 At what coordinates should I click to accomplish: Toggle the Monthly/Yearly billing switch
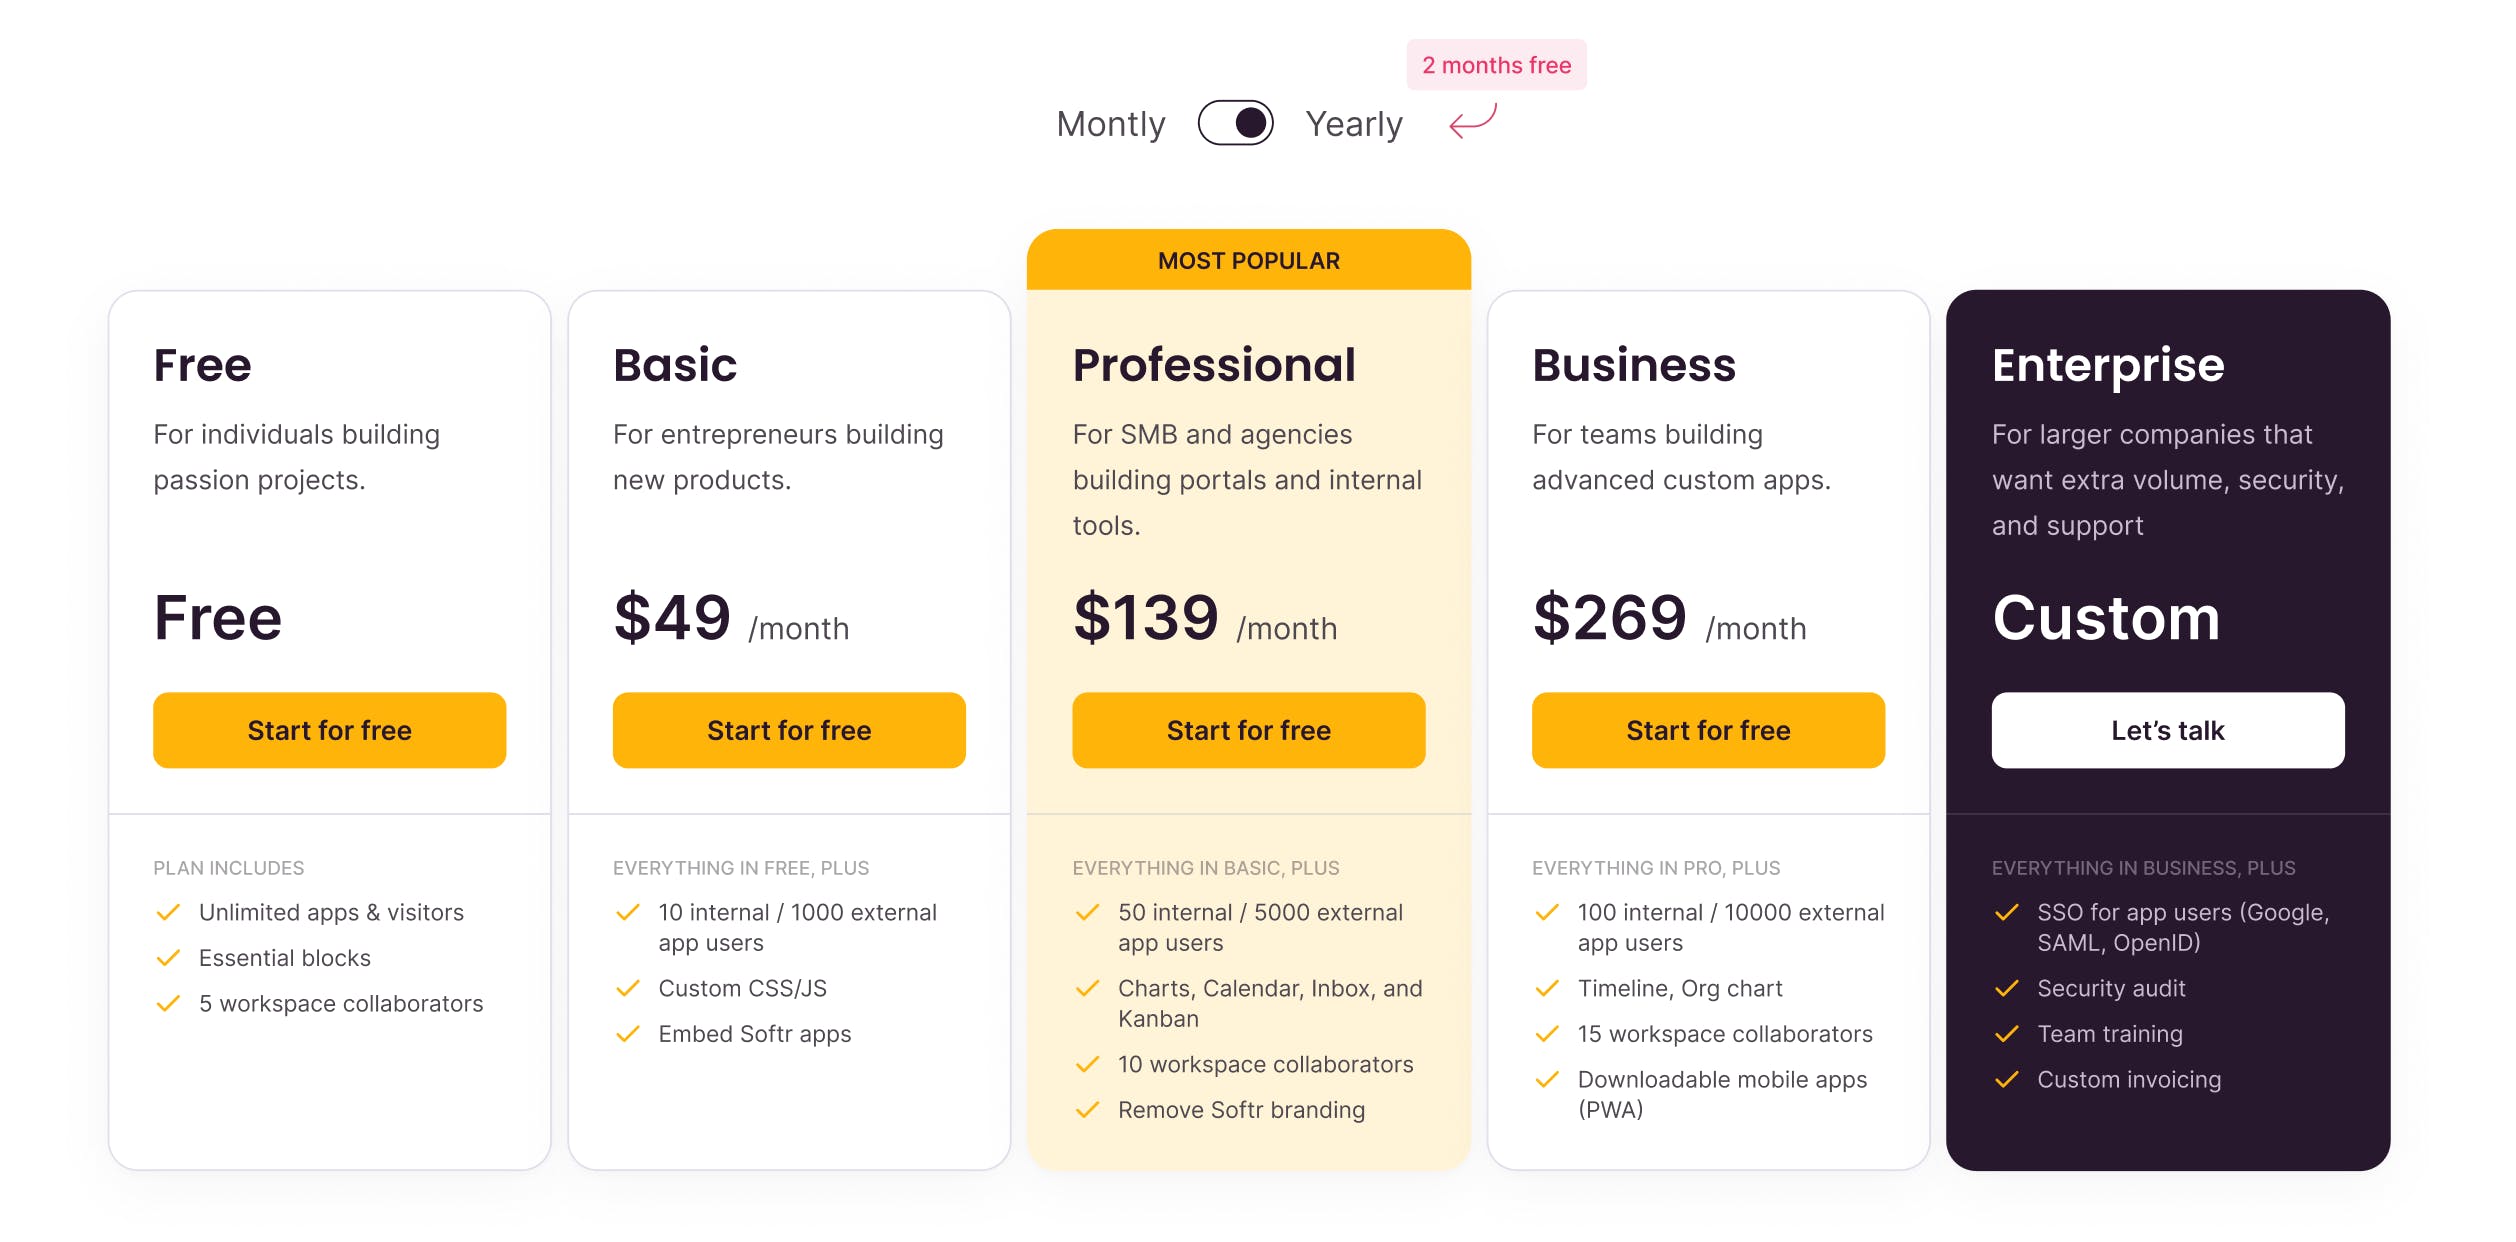tap(1235, 123)
